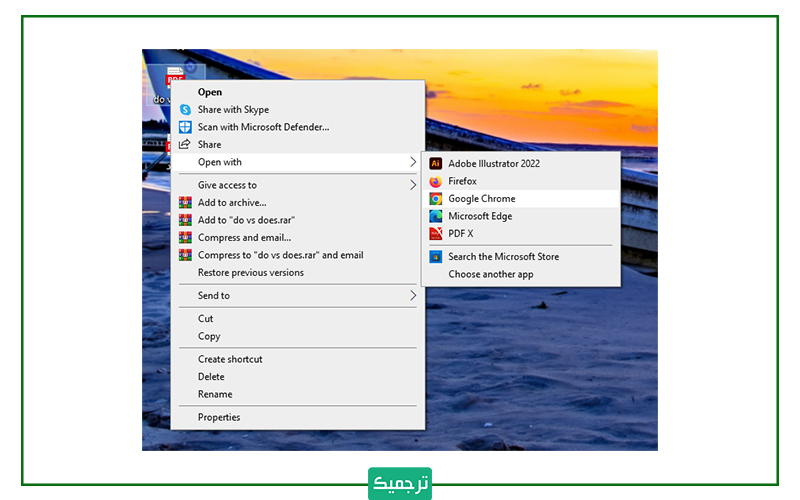
Task: Open with PDF X
Action: pos(521,234)
